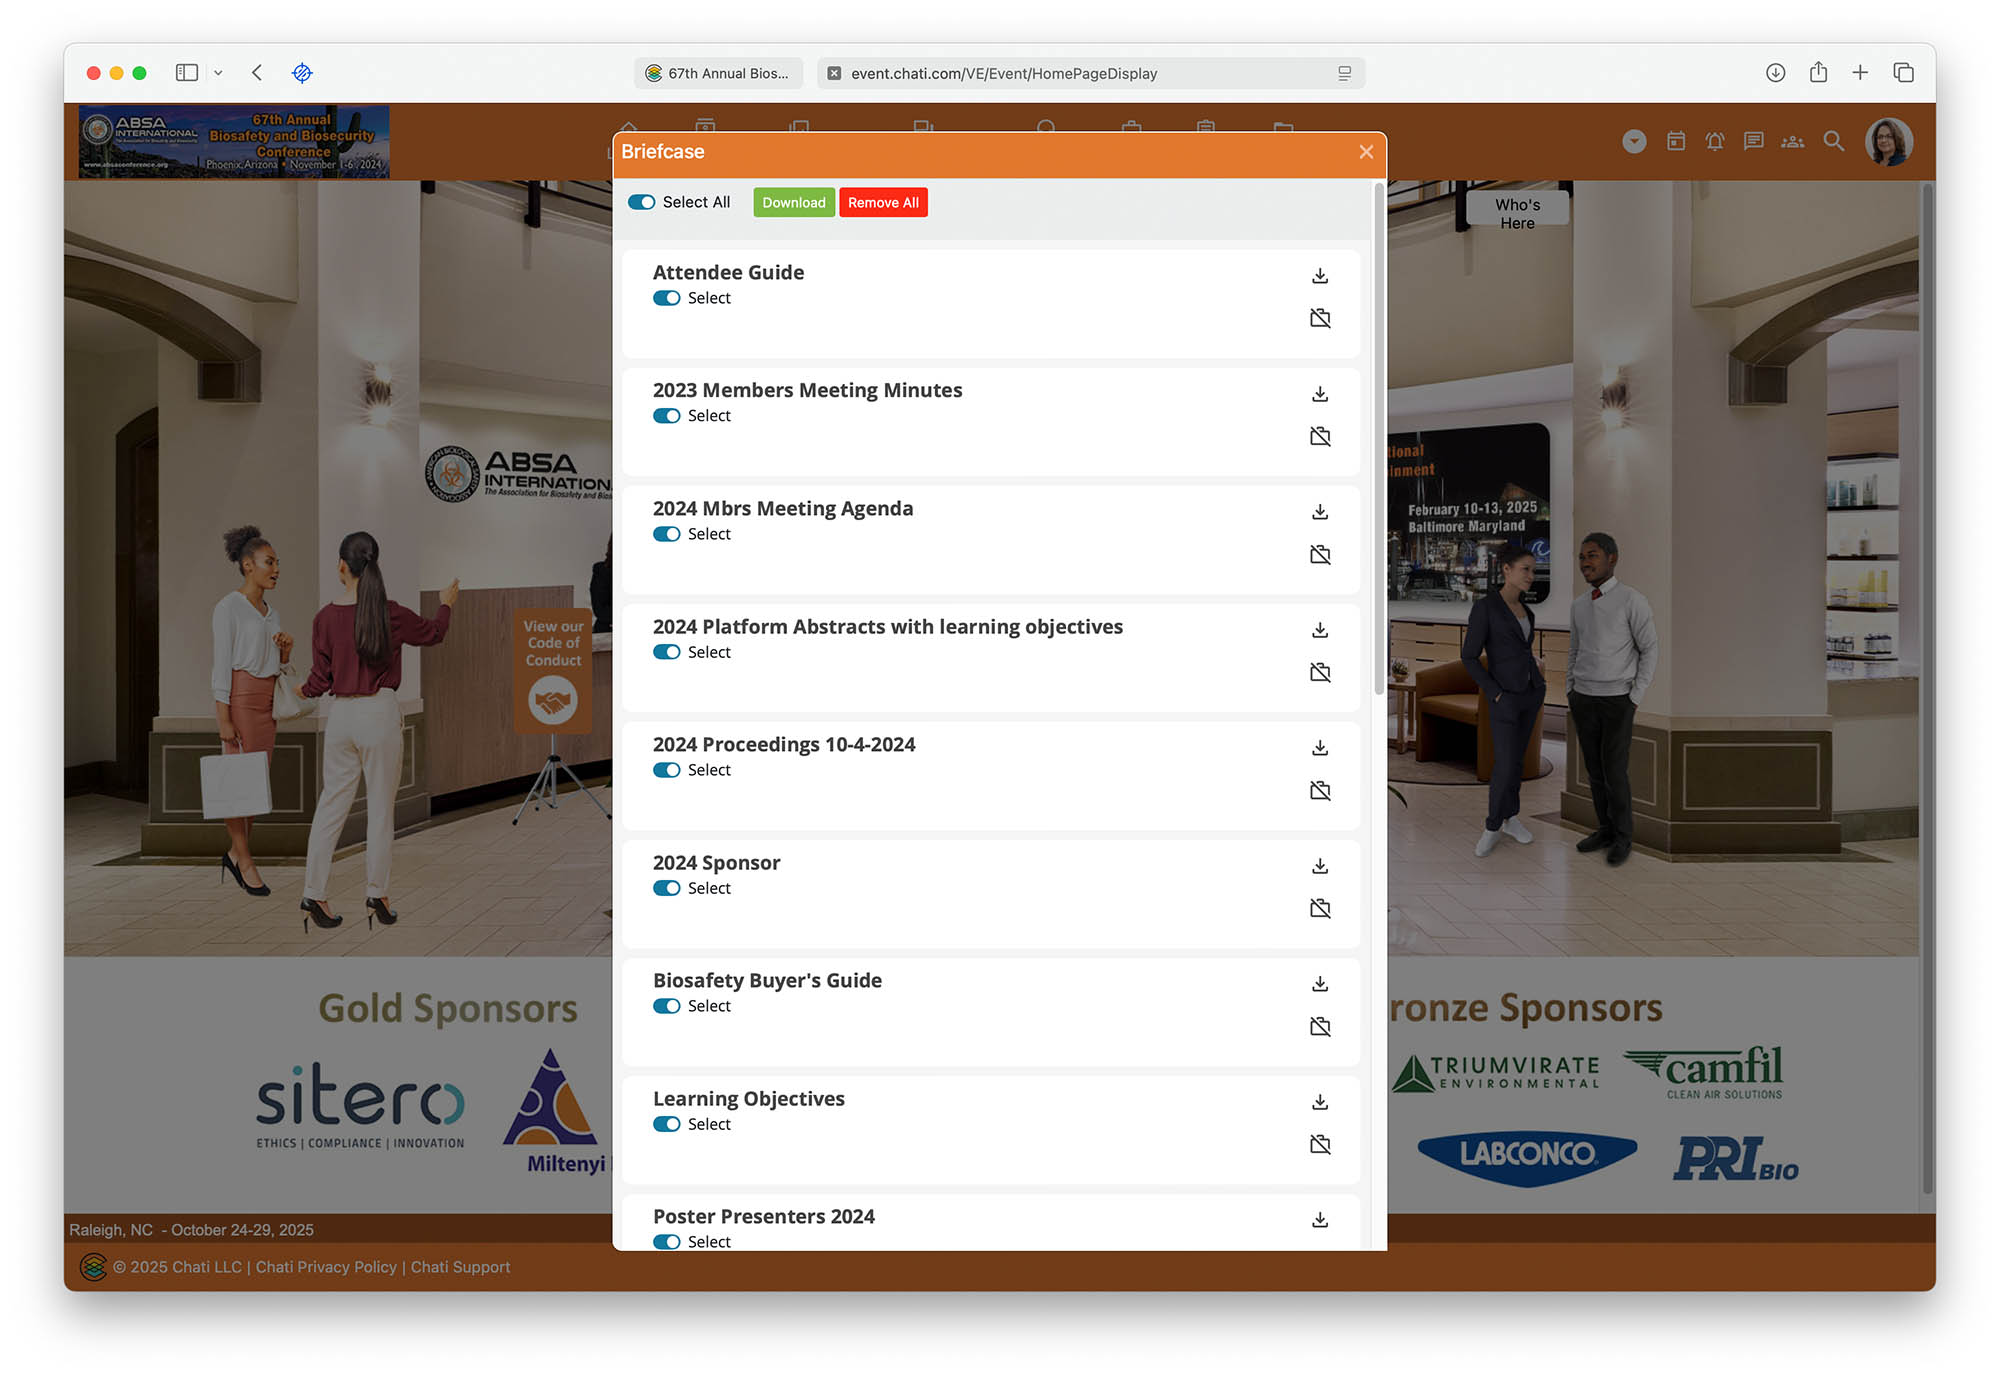Viewport: 2000px width, 1376px height.
Task: Remove 2023 Members Meeting Minutes from briefcase
Action: coord(1320,437)
